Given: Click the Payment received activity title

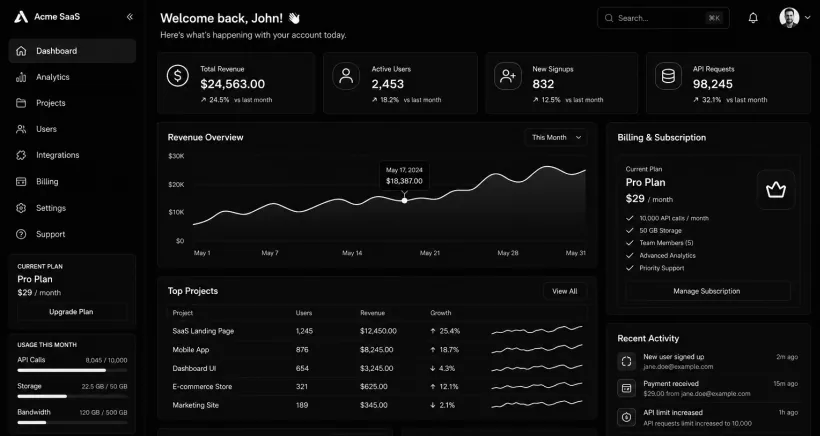Looking at the screenshot, I should click(x=670, y=383).
